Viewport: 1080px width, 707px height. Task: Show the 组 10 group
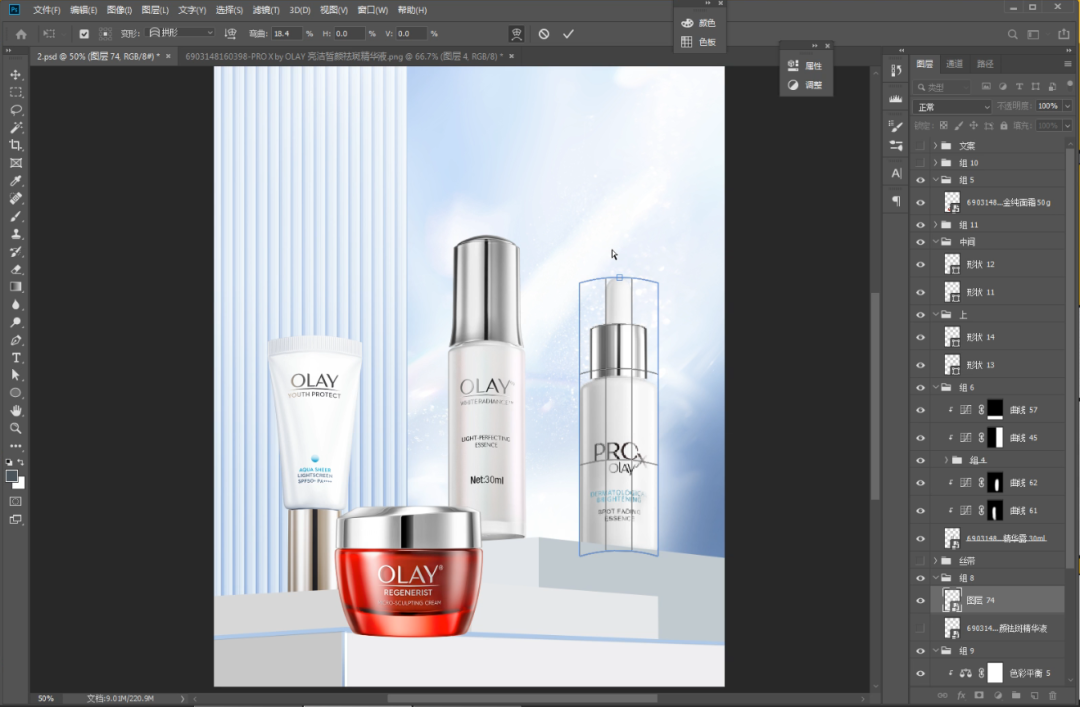[920, 163]
